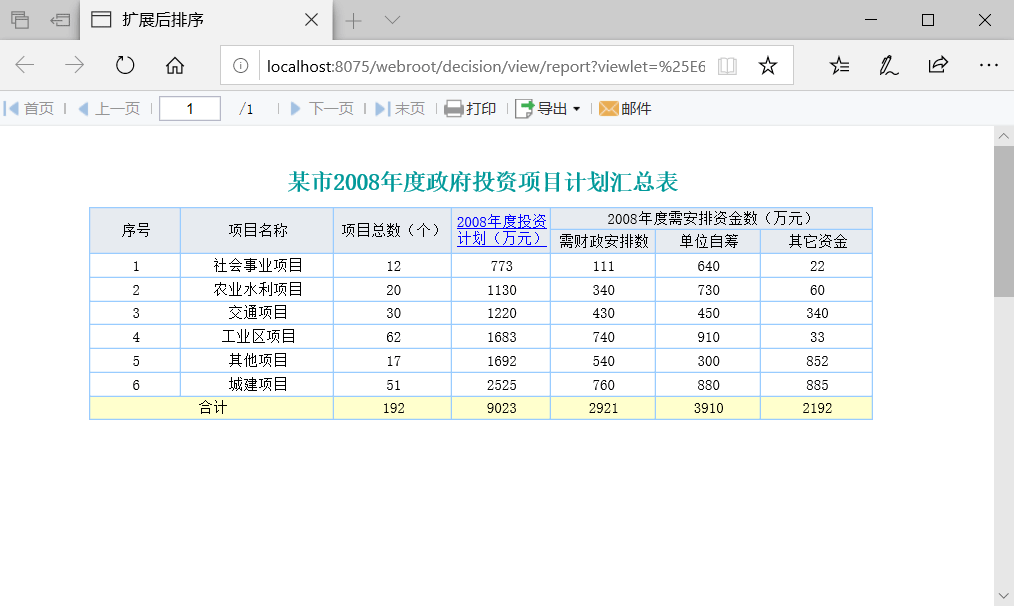
Task: Click the total value 9023
Action: [501, 408]
